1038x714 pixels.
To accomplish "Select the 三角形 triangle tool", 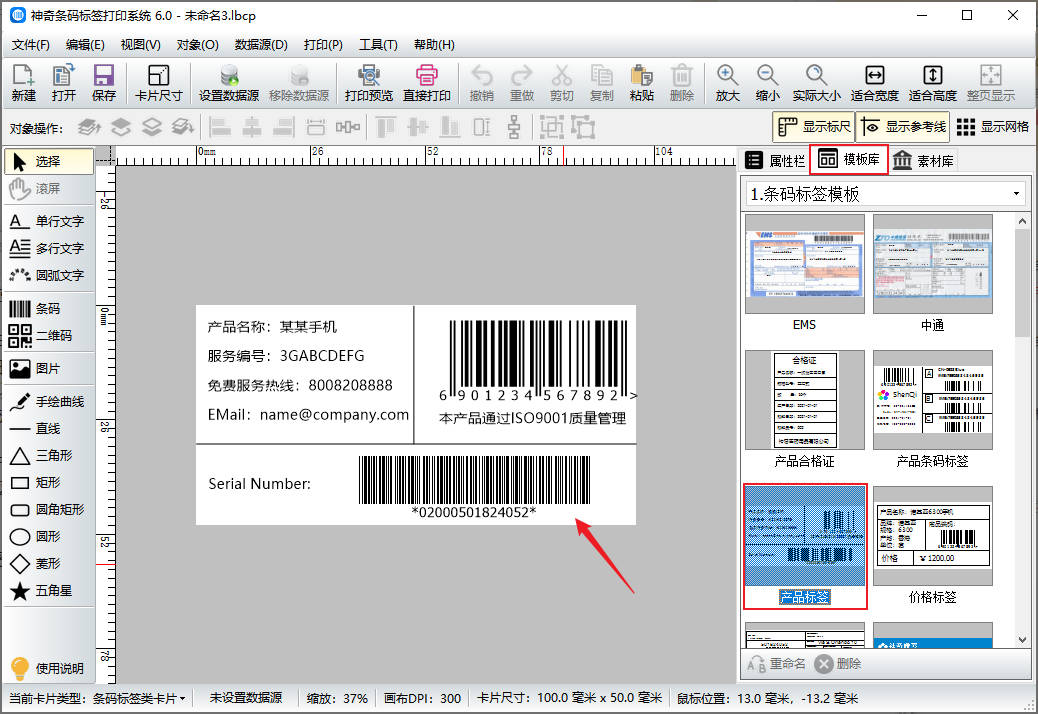I will [x=48, y=455].
